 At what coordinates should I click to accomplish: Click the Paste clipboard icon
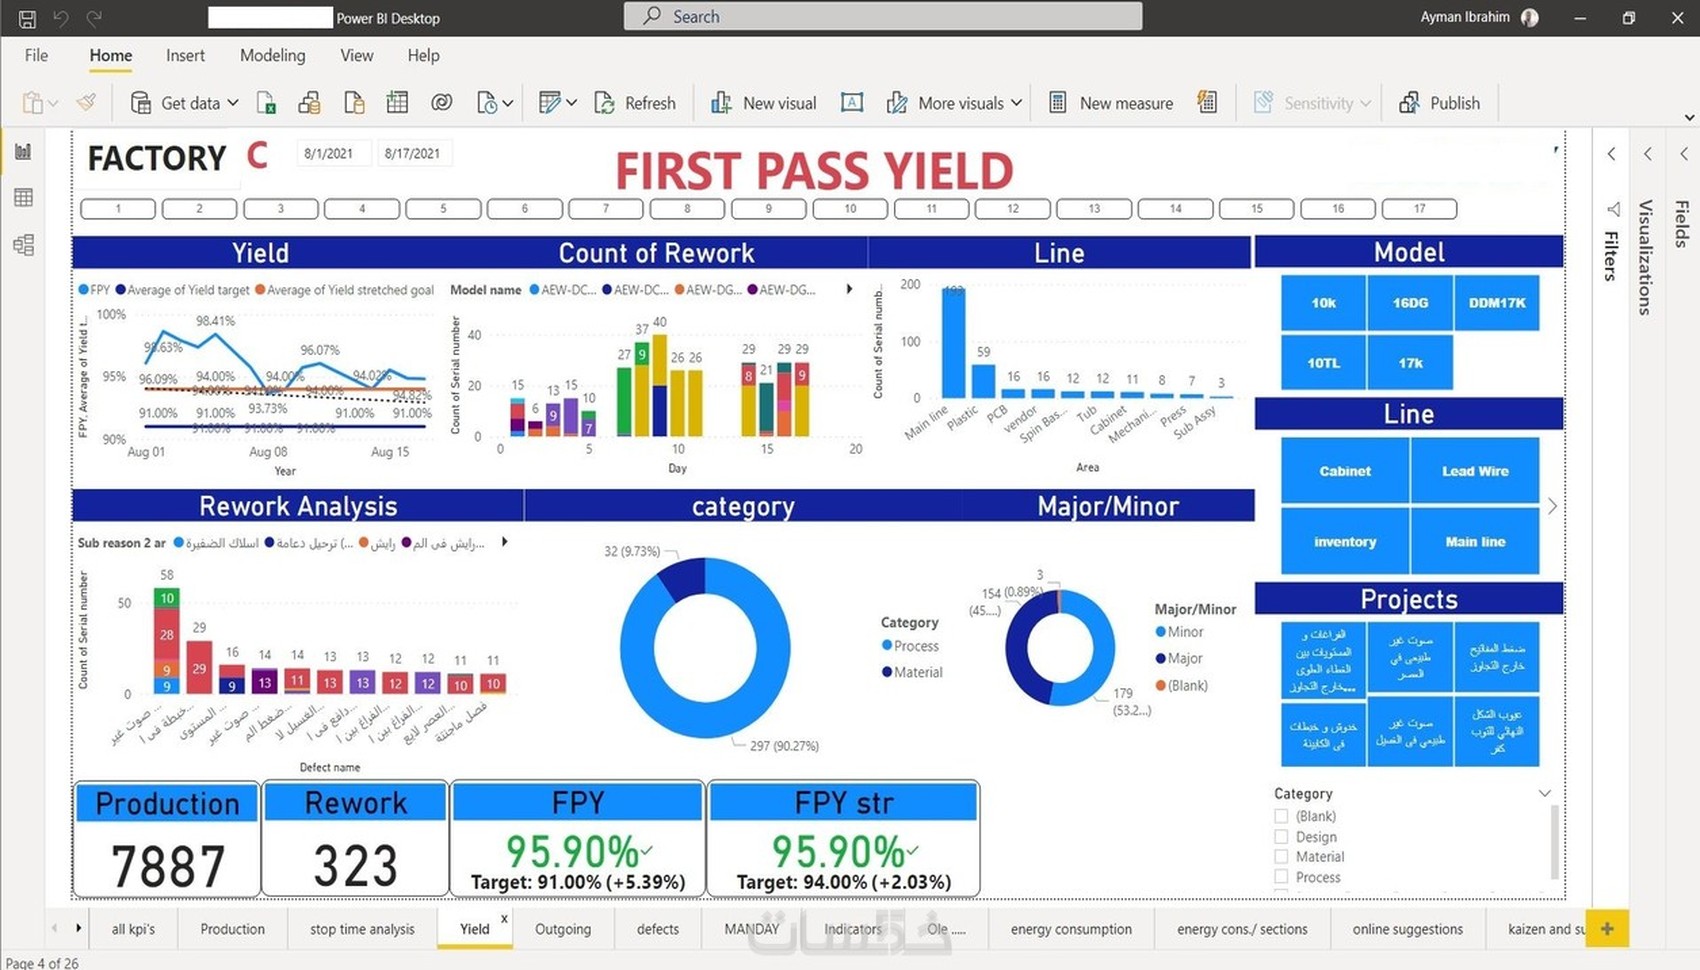tap(33, 103)
